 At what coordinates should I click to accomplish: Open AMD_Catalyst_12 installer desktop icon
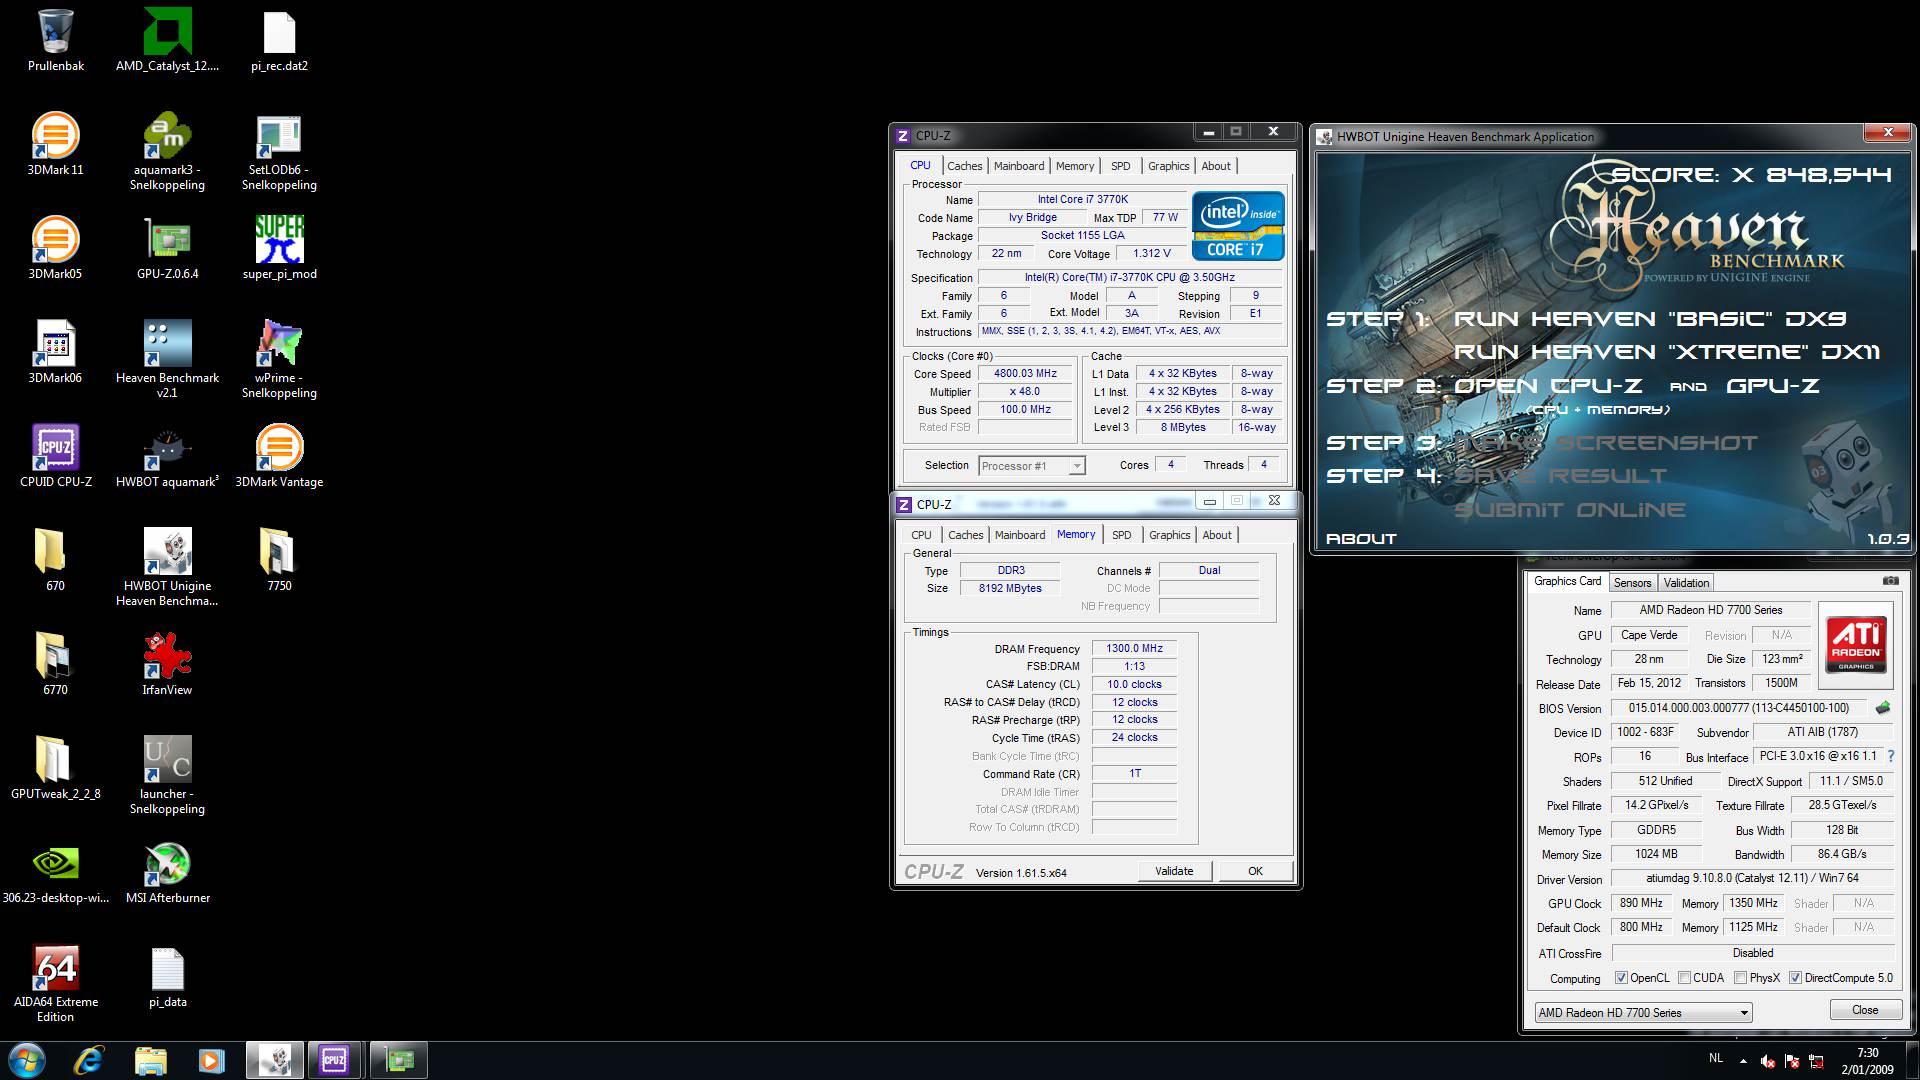click(x=167, y=41)
